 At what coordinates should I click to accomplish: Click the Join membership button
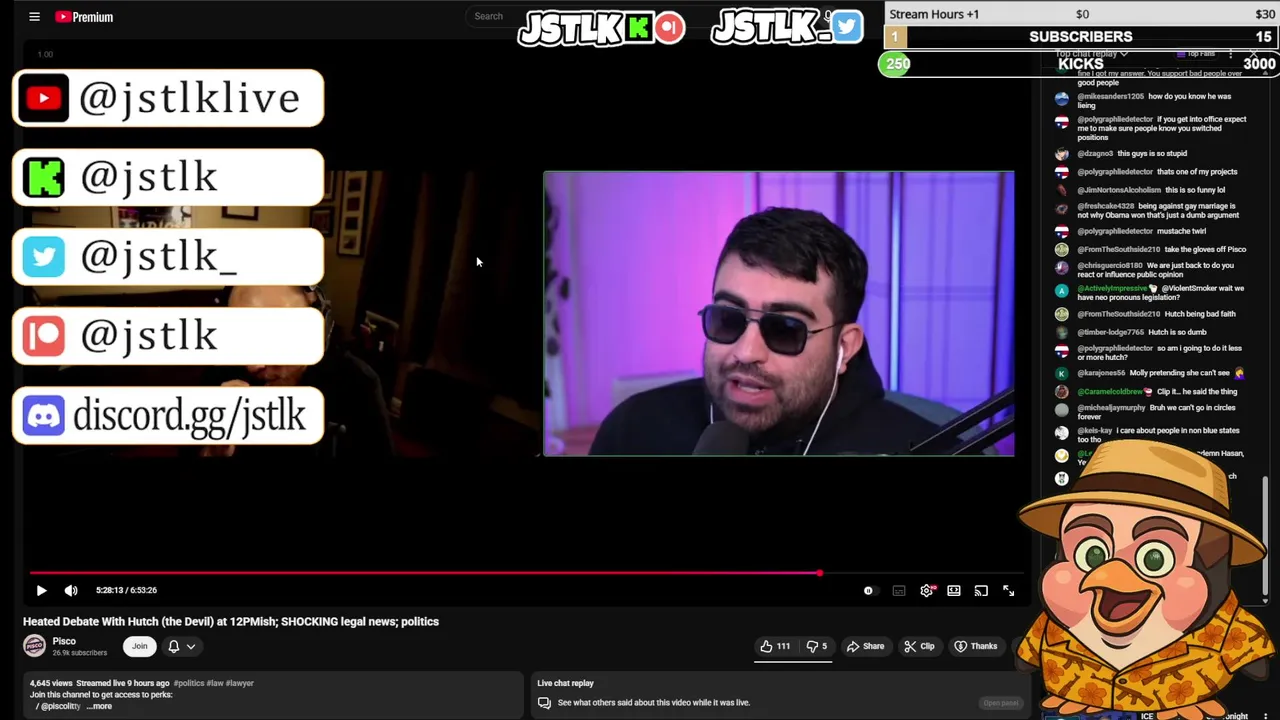(140, 646)
